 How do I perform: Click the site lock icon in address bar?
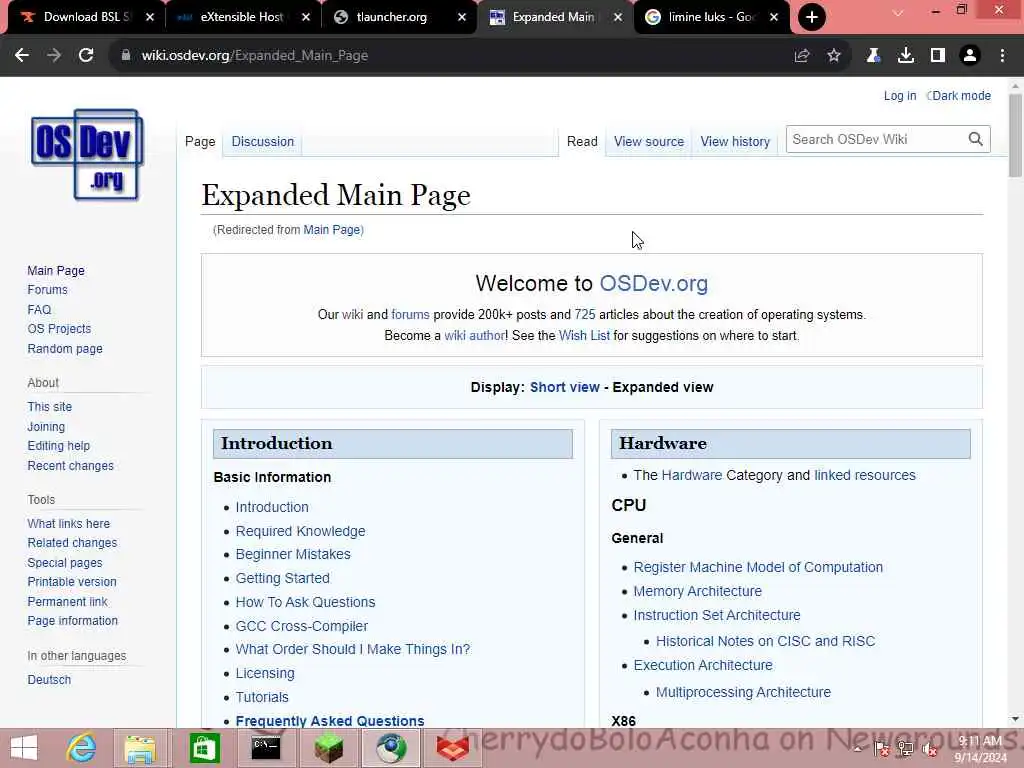point(125,56)
